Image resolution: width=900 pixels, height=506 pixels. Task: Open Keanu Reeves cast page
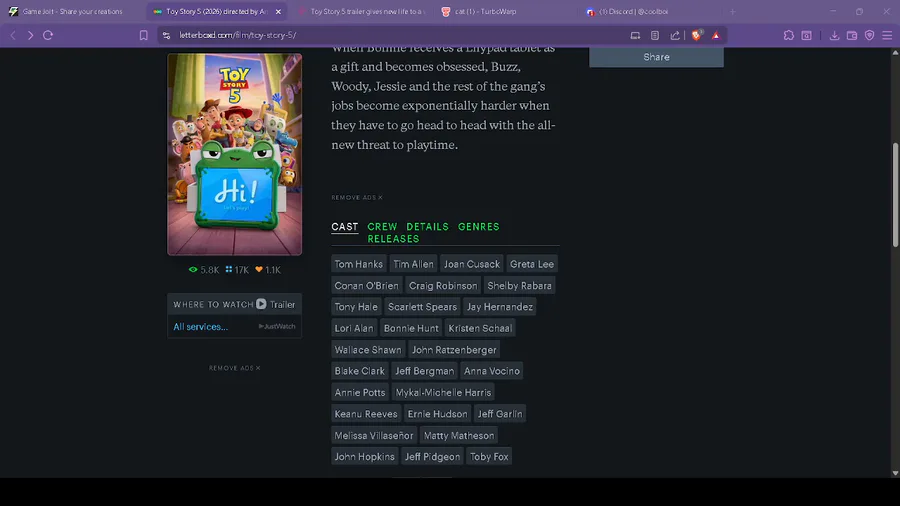click(x=366, y=414)
